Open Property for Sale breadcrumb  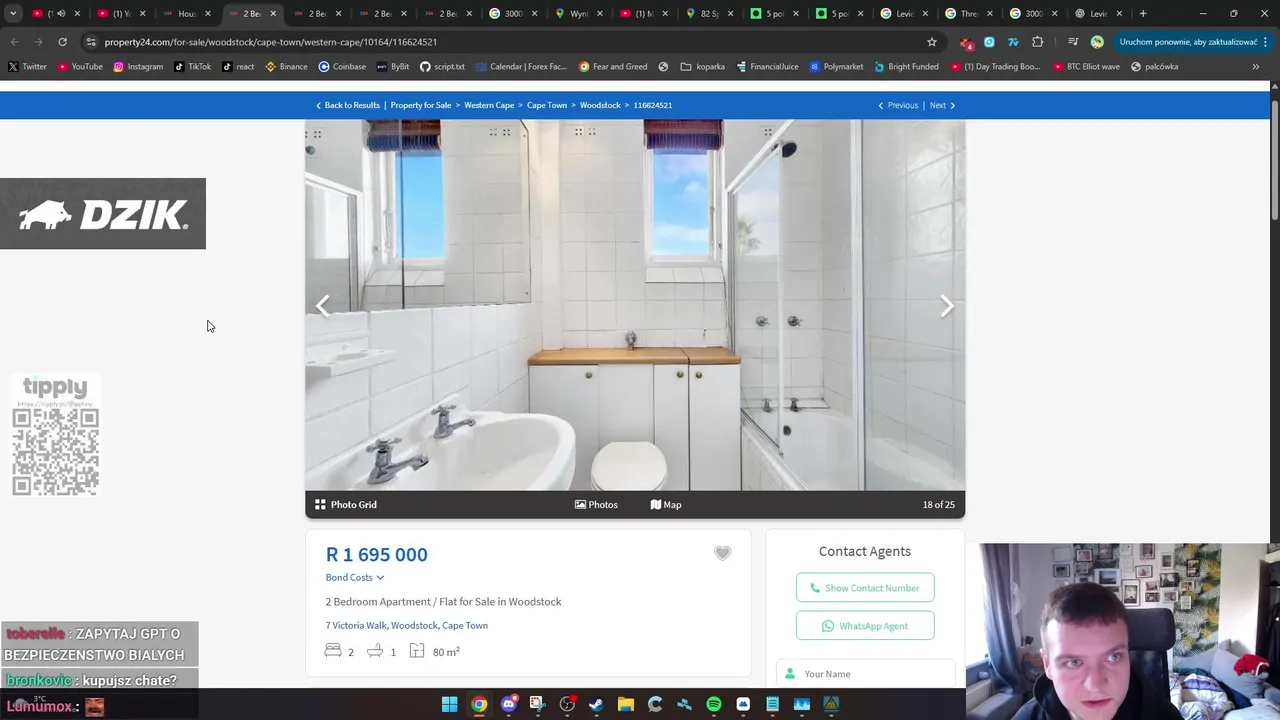[x=421, y=105]
